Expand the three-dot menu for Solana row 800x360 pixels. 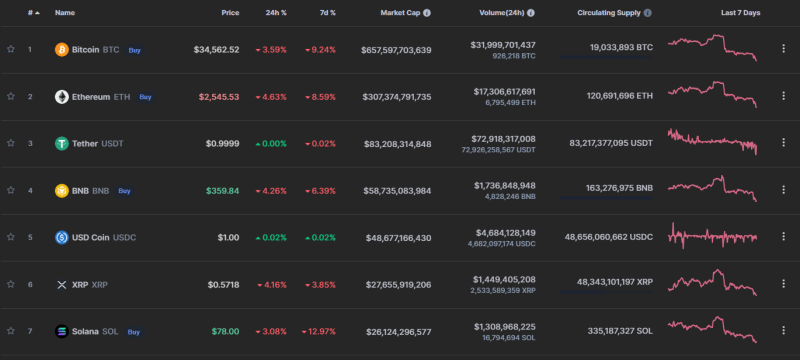(x=784, y=330)
